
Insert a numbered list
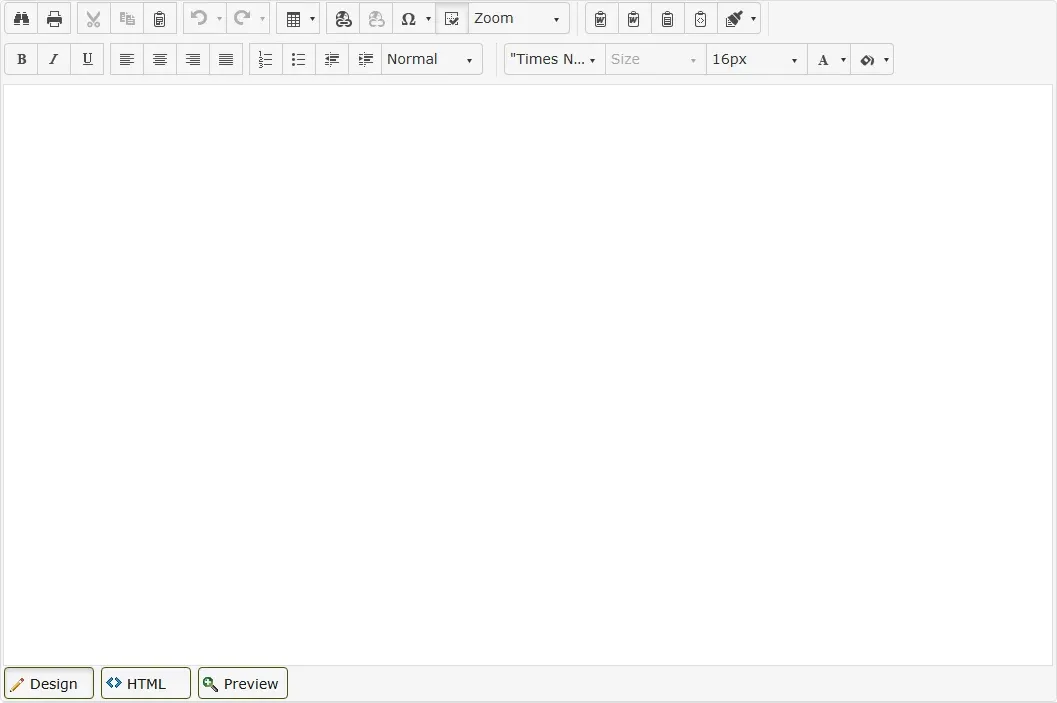point(266,59)
